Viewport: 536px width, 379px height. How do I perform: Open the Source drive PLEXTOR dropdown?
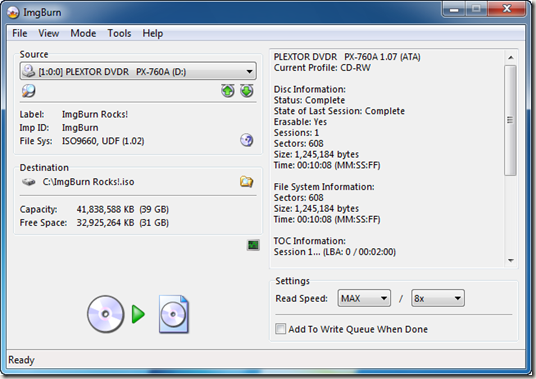pyautogui.click(x=138, y=71)
